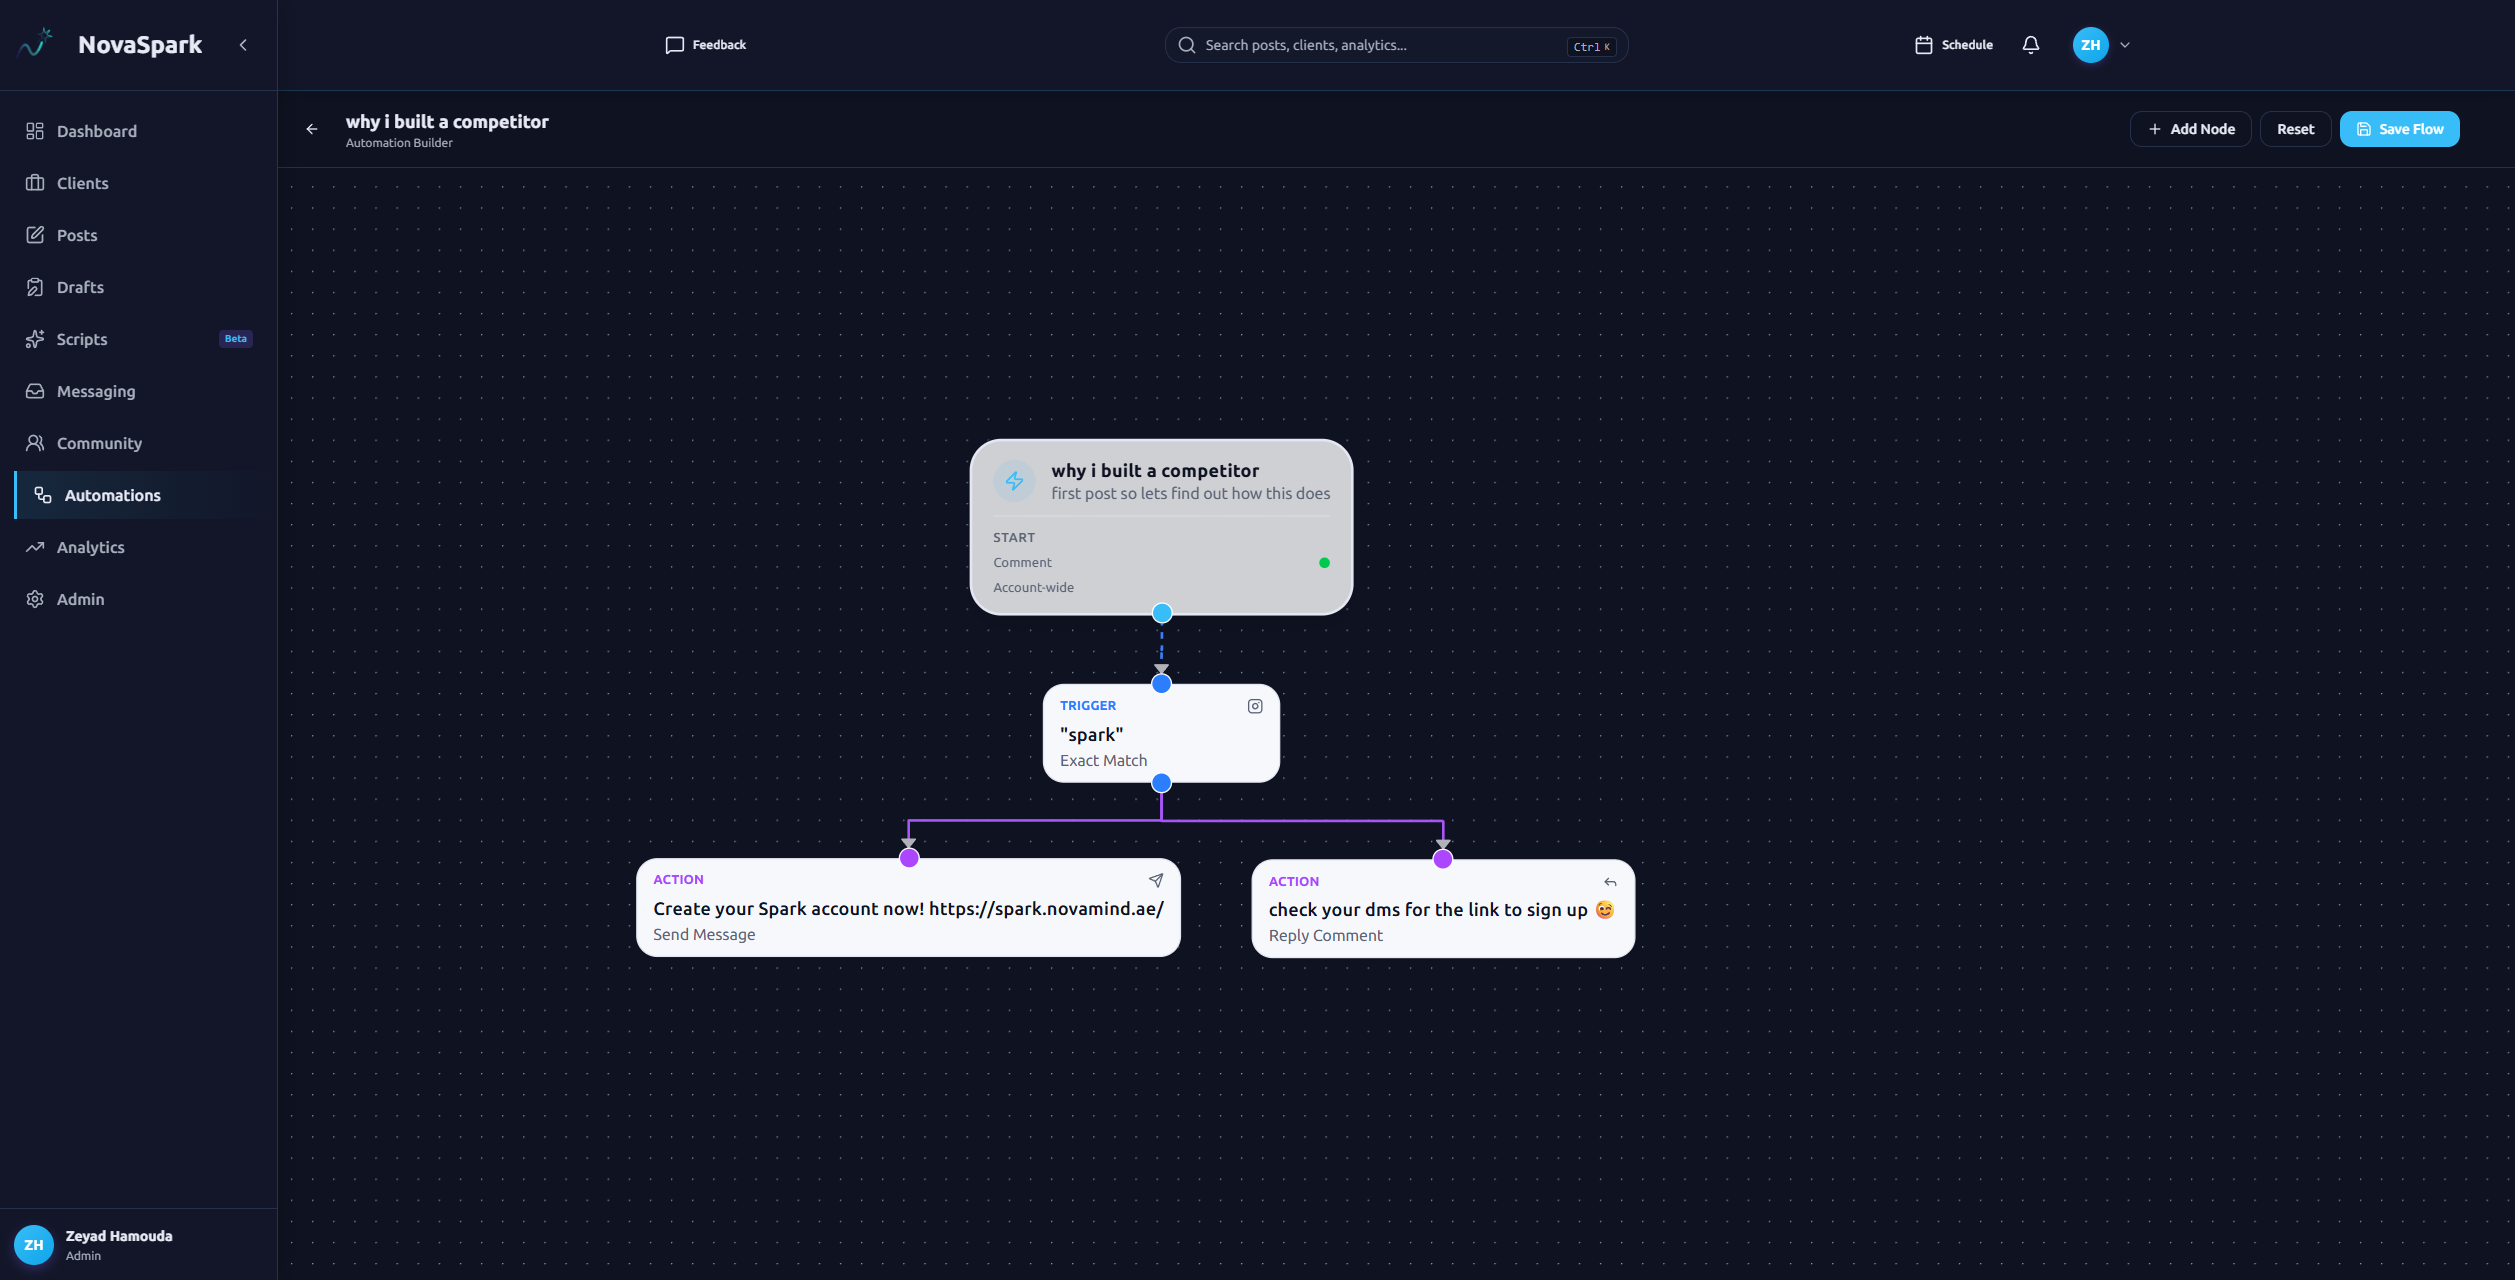This screenshot has height=1280, width=2515.
Task: Open Messaging from the sidebar
Action: pos(96,391)
